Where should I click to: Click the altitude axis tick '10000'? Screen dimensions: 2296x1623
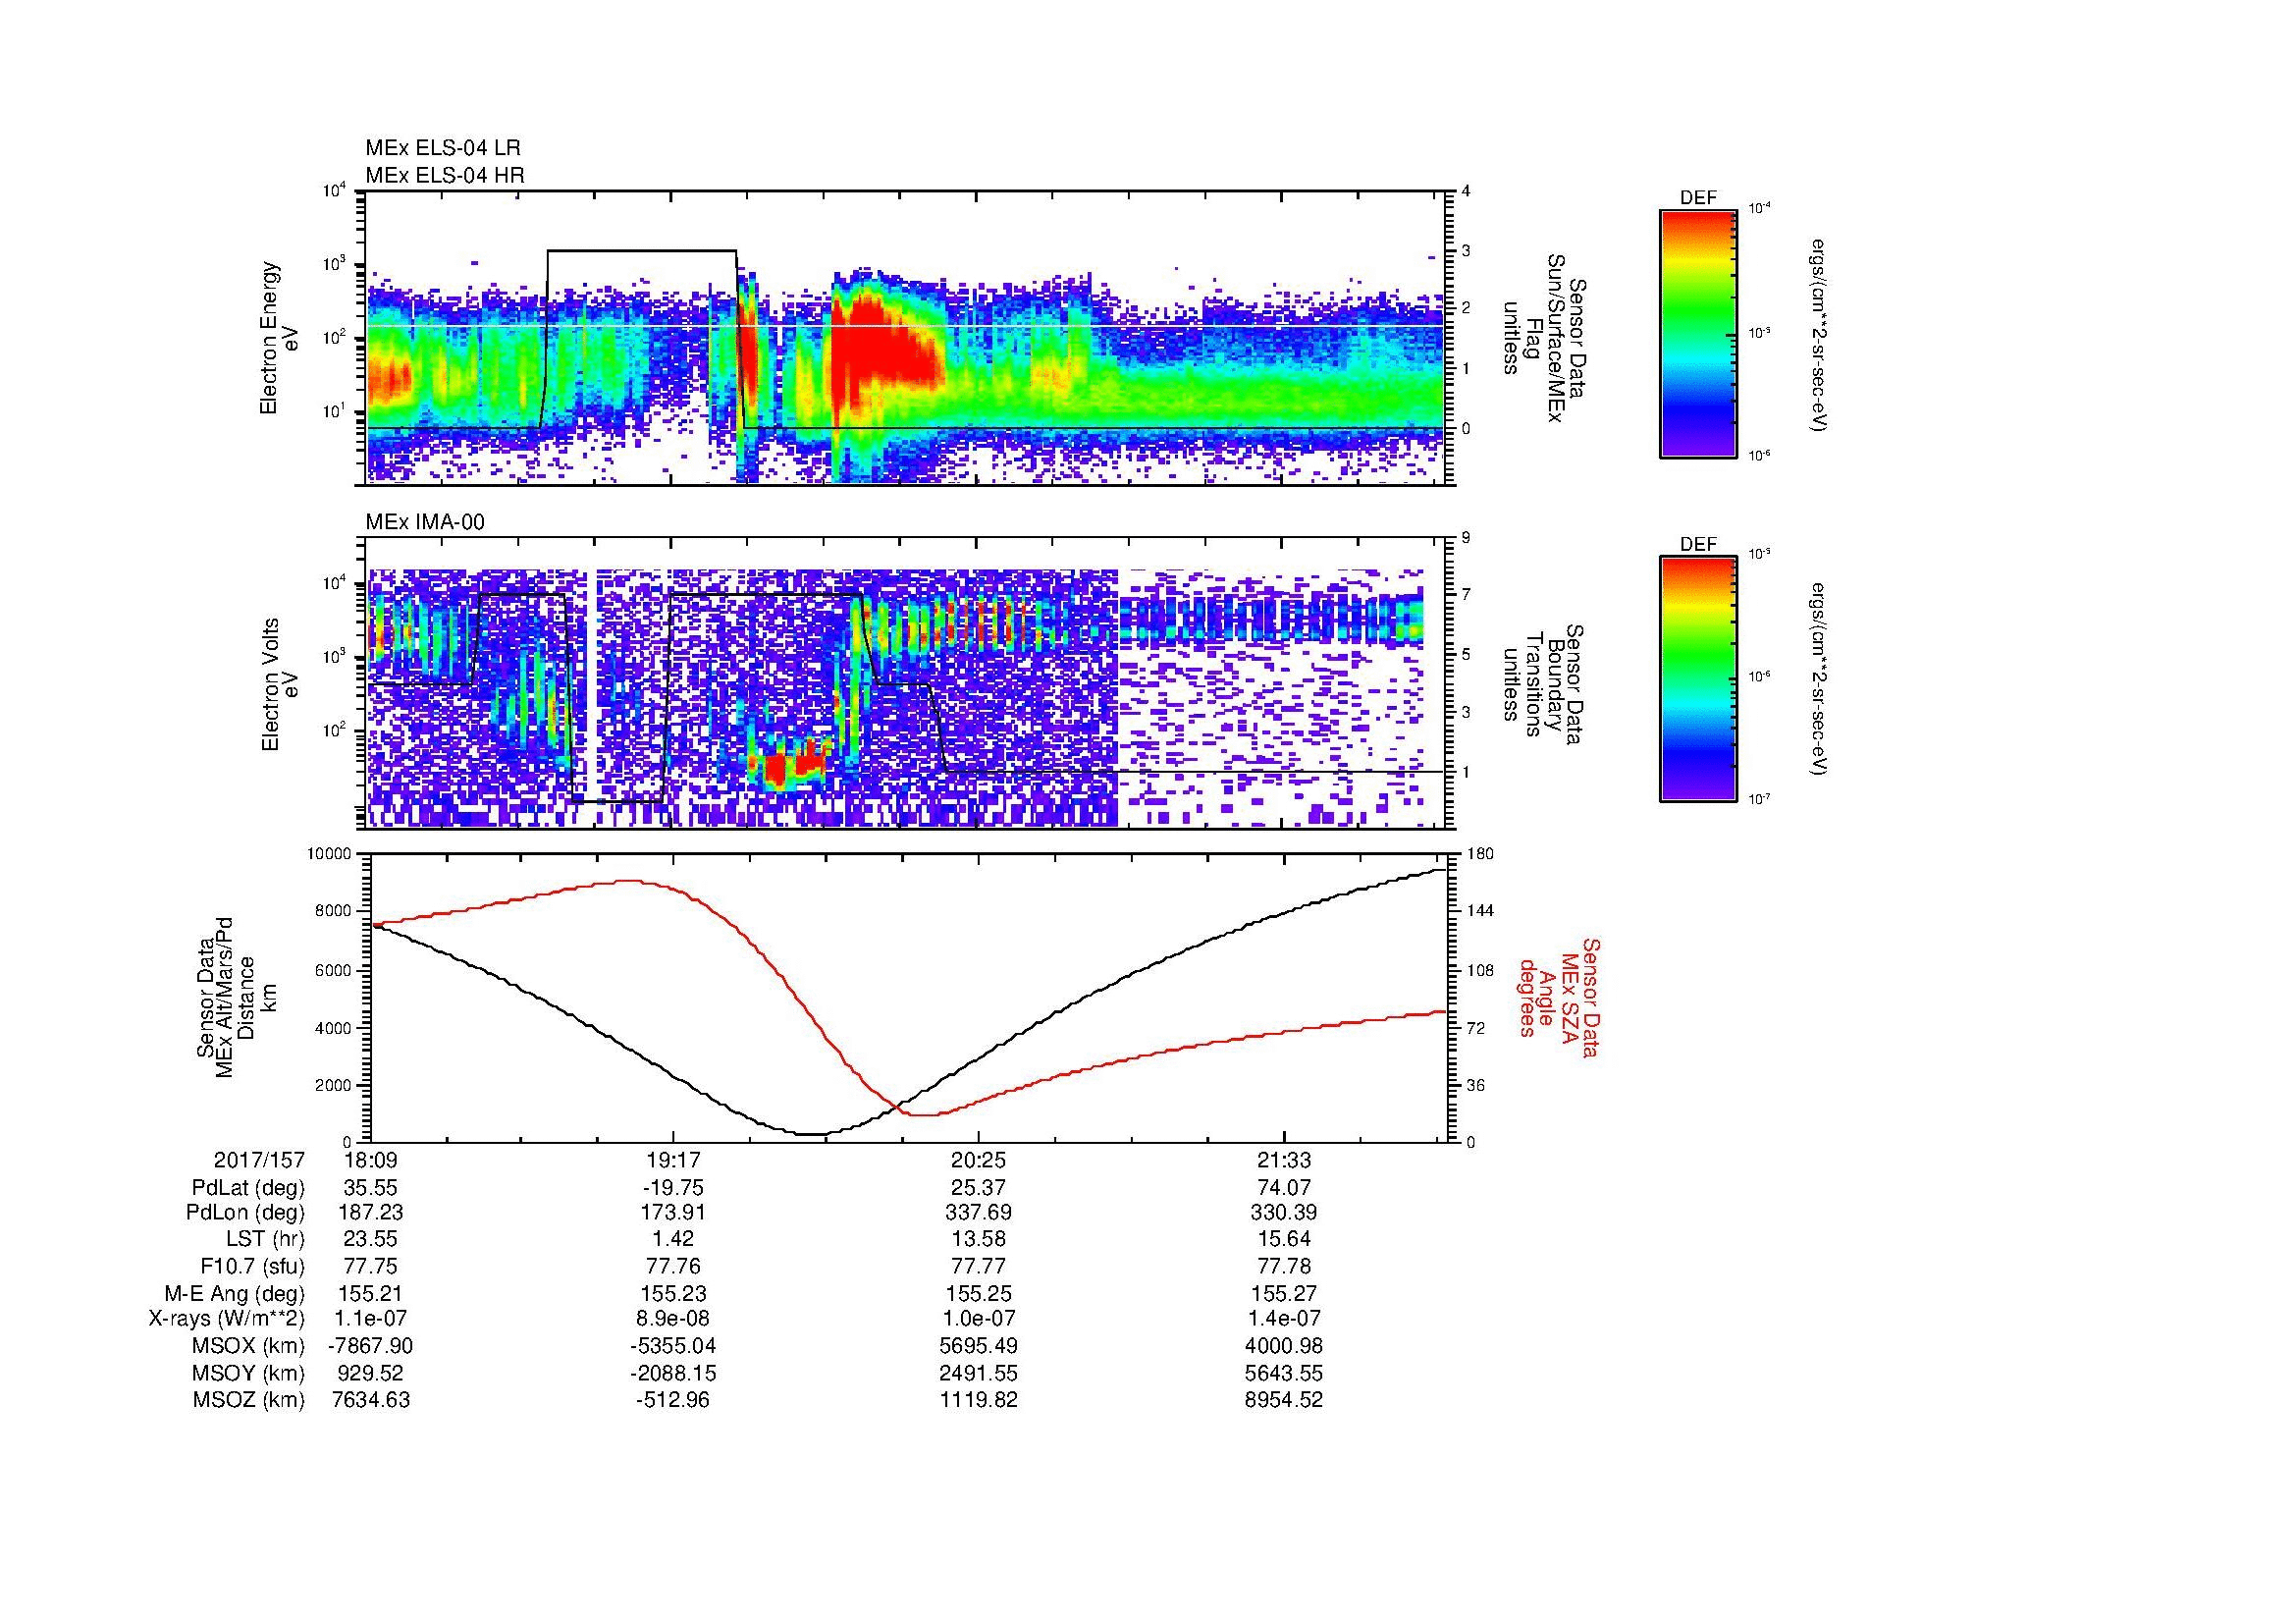click(331, 854)
